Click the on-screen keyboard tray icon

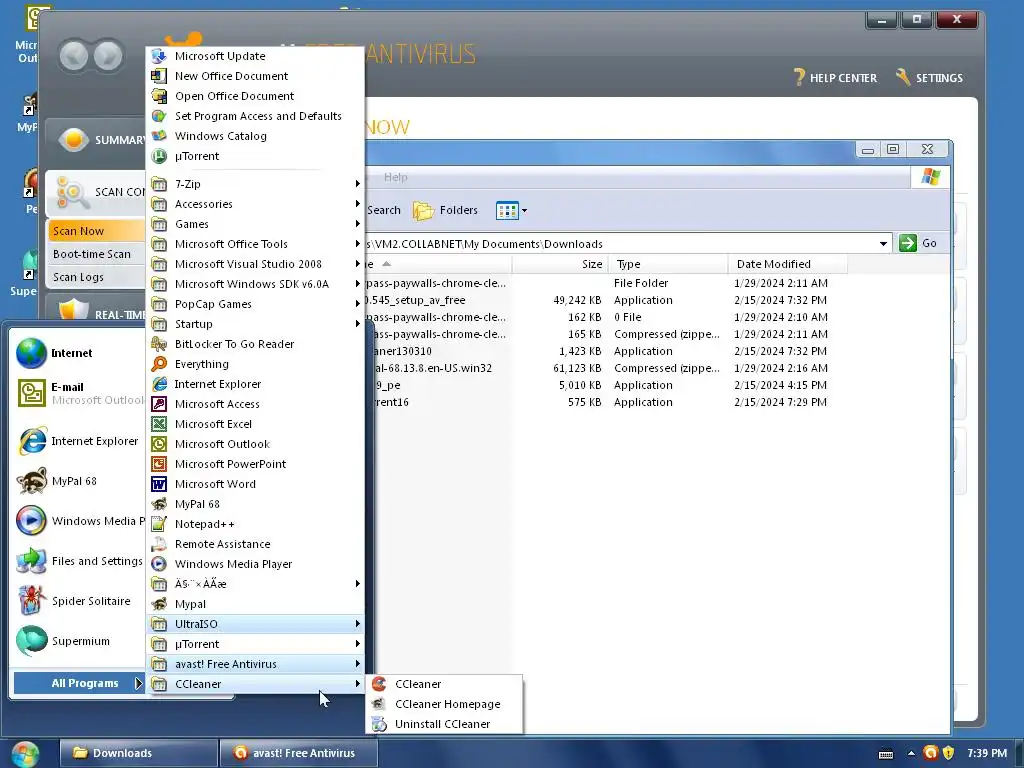(886, 754)
